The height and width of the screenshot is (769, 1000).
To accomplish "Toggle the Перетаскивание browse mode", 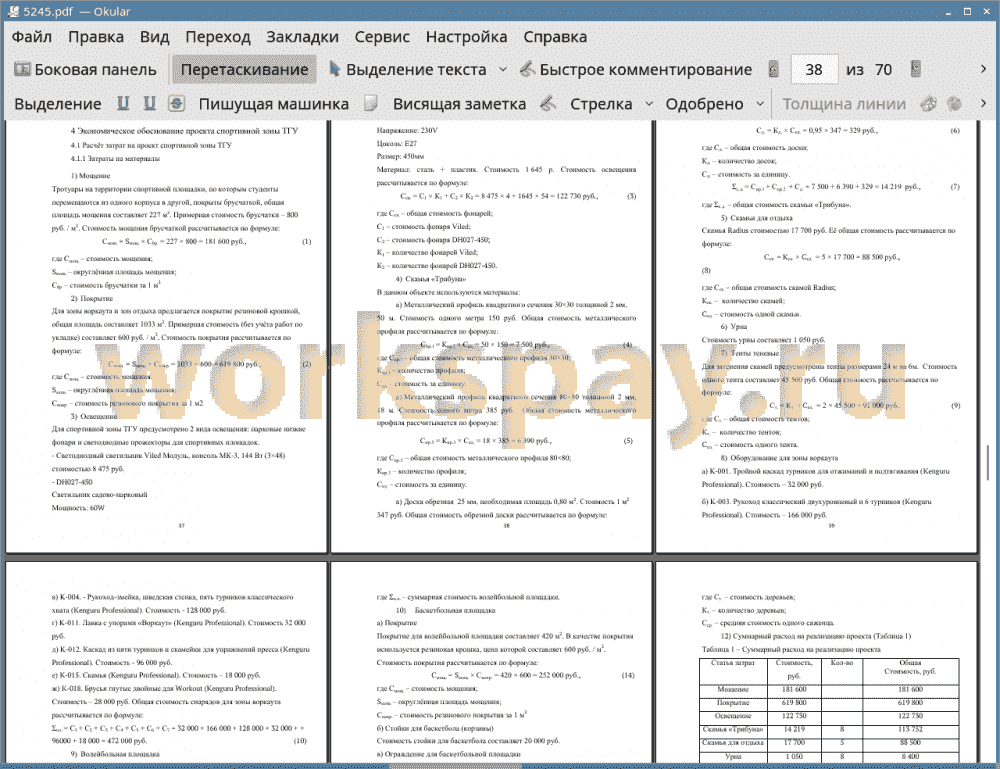I will (x=244, y=70).
